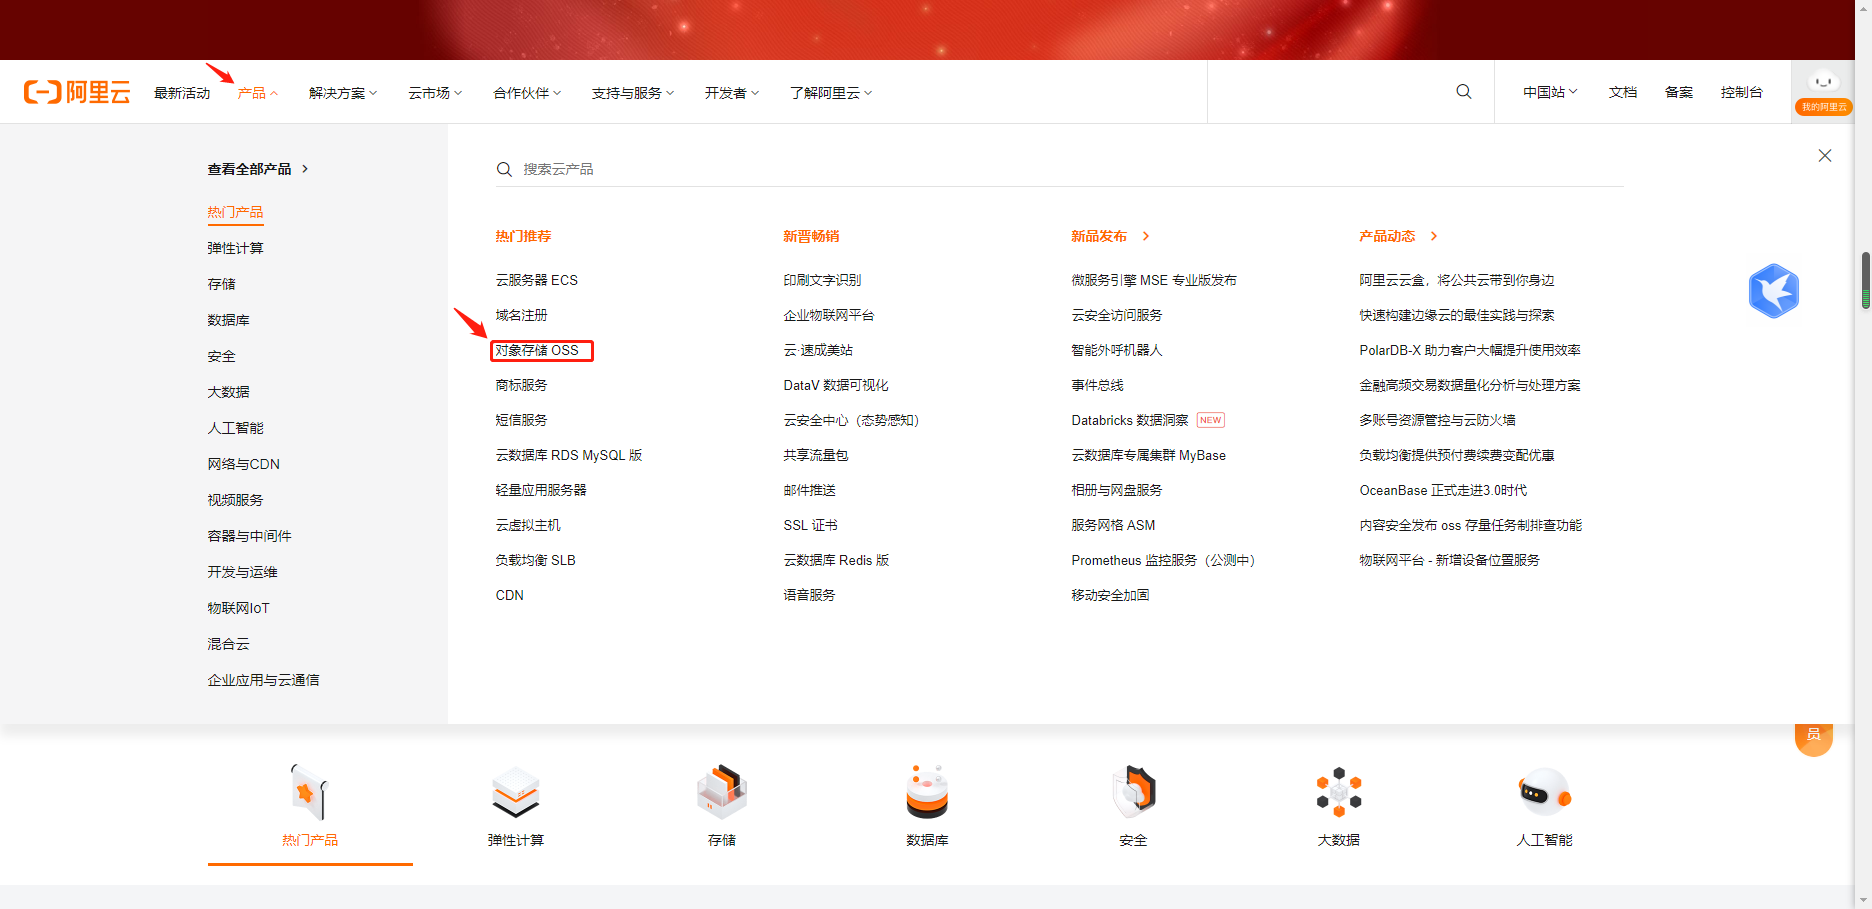Select 热门产品 in left sidebar
The height and width of the screenshot is (909, 1872).
pyautogui.click(x=235, y=212)
